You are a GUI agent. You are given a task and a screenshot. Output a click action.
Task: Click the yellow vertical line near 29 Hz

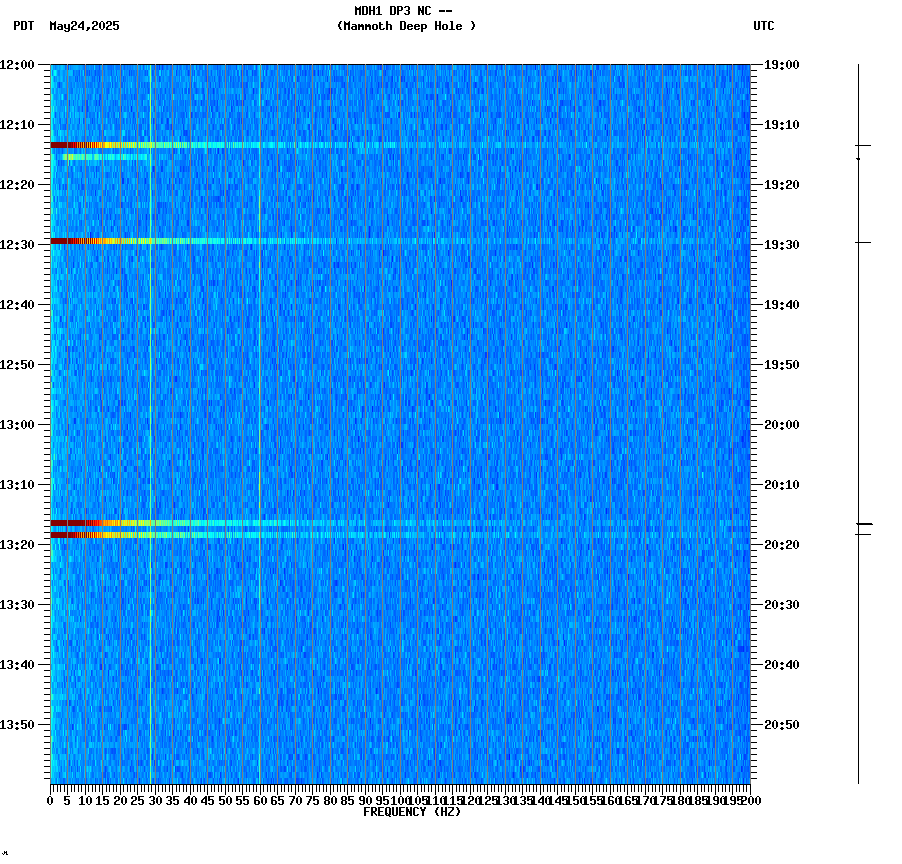click(150, 400)
